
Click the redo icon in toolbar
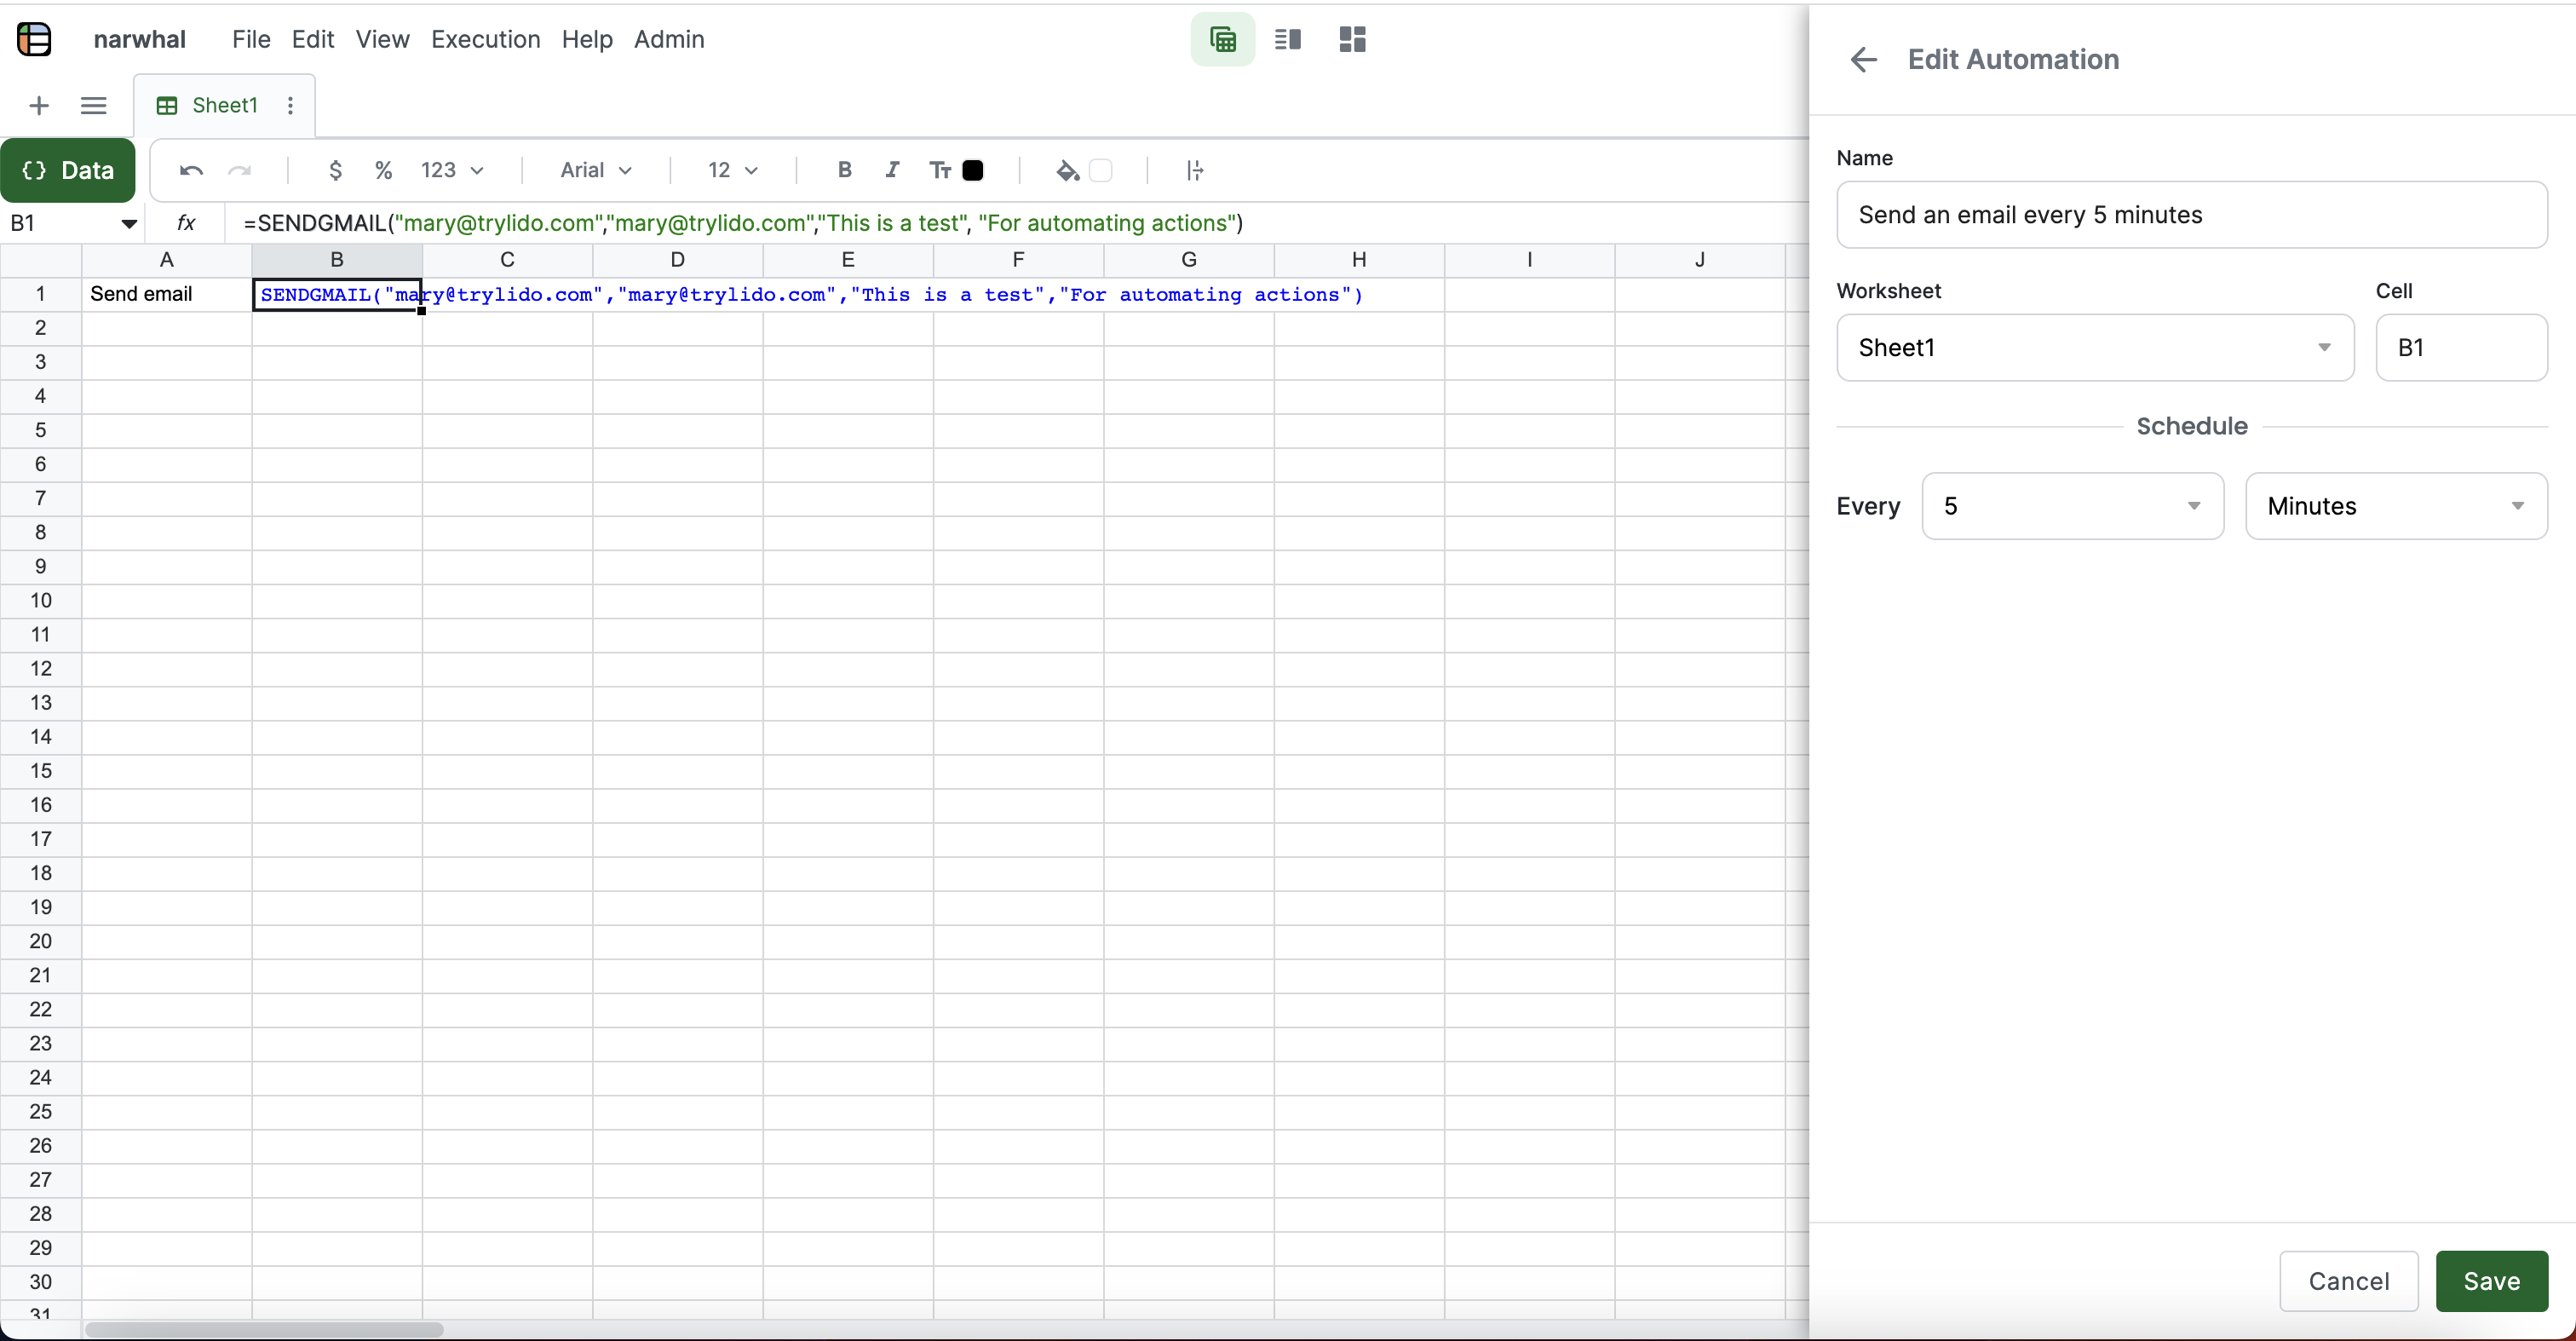click(x=240, y=171)
